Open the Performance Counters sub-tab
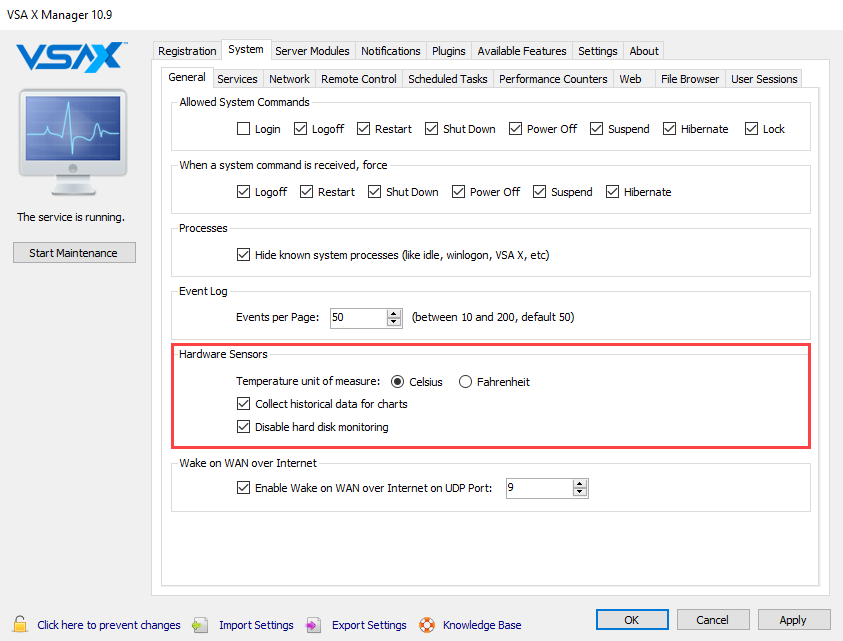The width and height of the screenshot is (843, 641). (552, 79)
